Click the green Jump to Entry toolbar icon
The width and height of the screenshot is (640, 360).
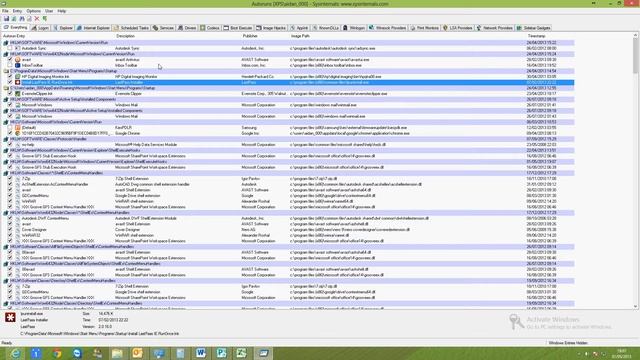tap(45, 19)
